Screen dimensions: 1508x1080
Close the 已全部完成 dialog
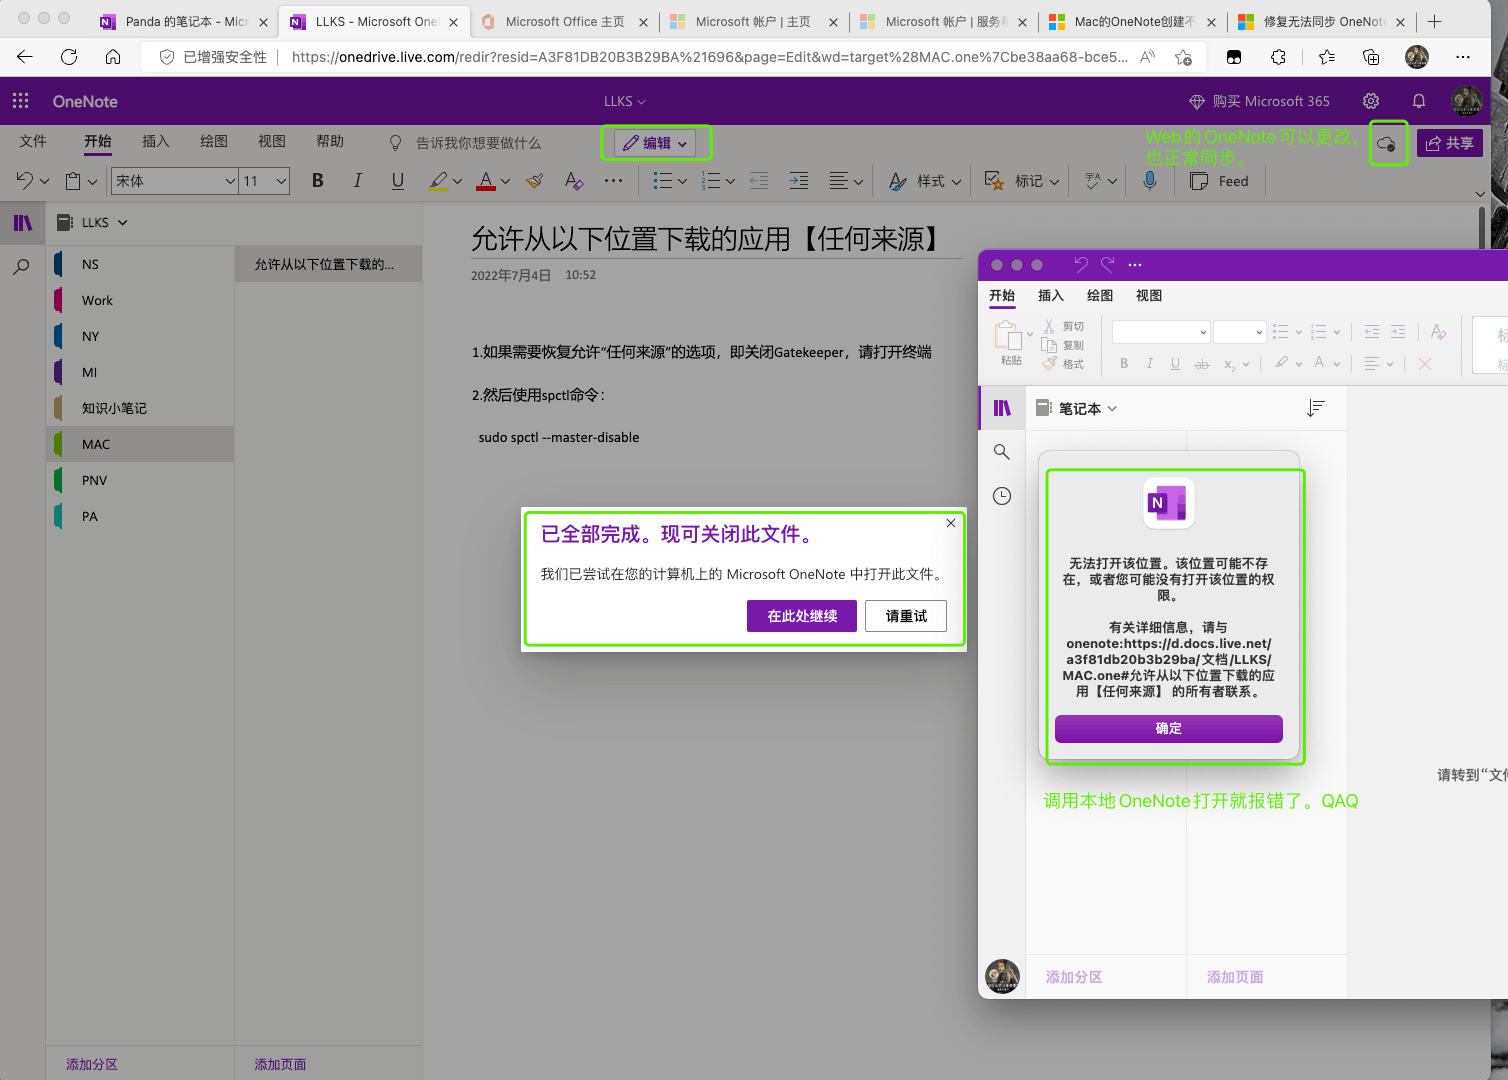click(x=951, y=523)
